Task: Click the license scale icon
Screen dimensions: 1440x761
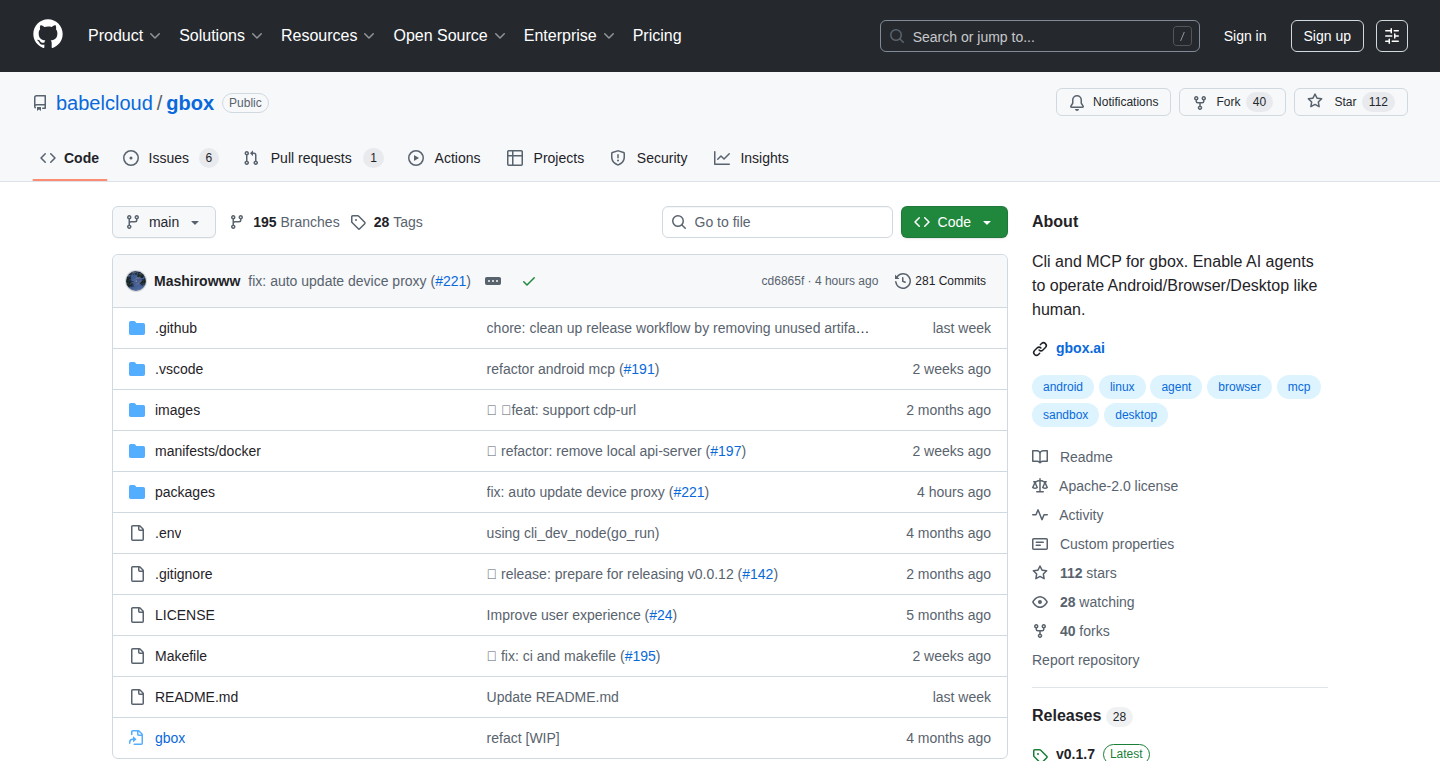Action: [x=1040, y=486]
